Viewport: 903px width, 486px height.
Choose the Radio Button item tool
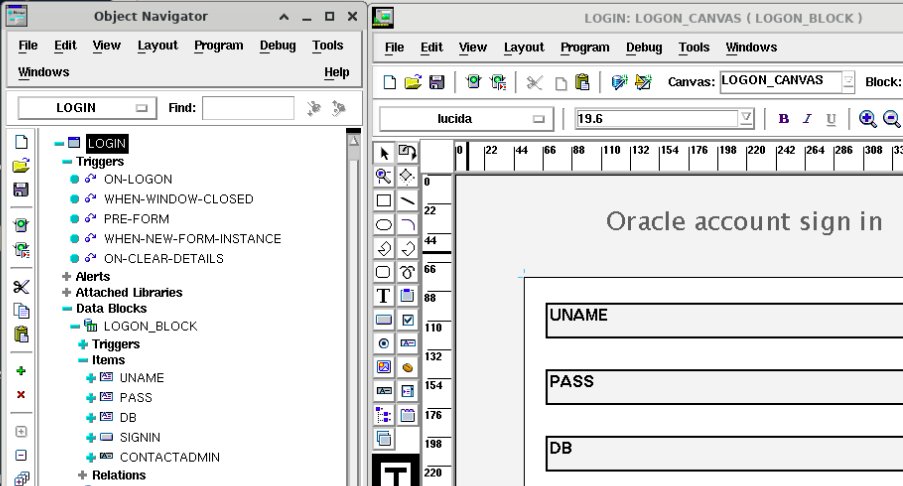pyautogui.click(x=384, y=344)
